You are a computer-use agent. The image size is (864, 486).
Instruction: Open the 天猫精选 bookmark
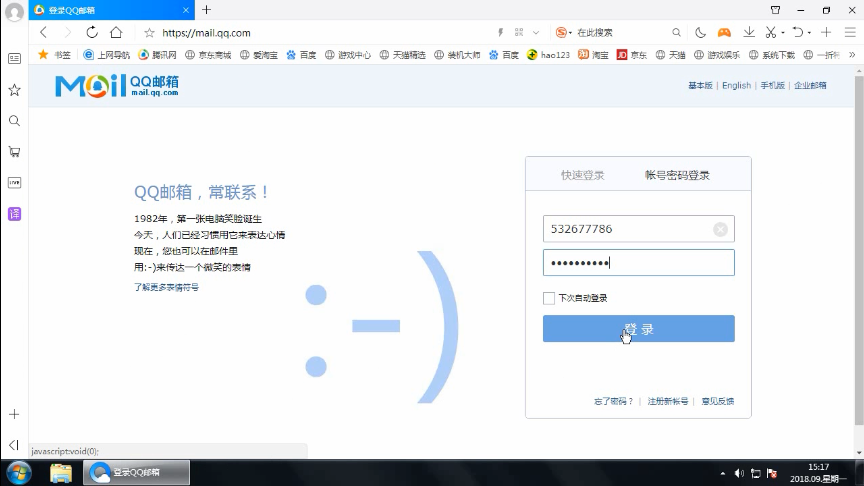coord(402,55)
